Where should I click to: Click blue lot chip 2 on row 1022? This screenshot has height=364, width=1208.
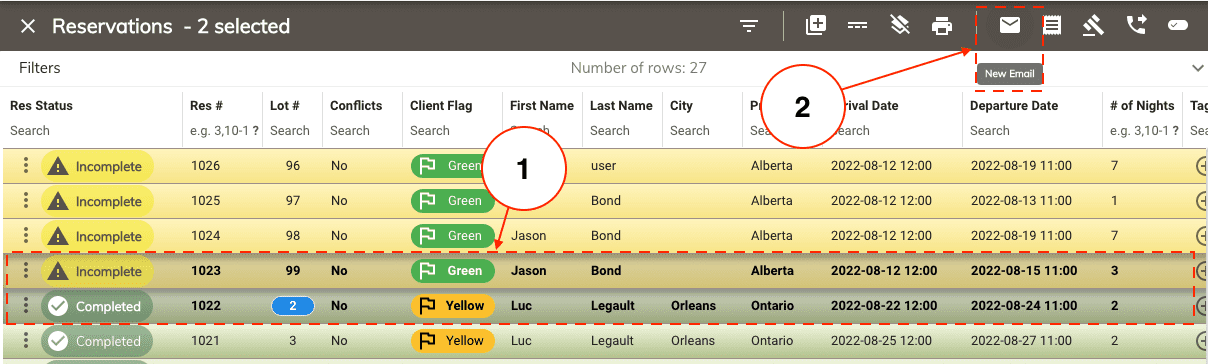tap(292, 306)
